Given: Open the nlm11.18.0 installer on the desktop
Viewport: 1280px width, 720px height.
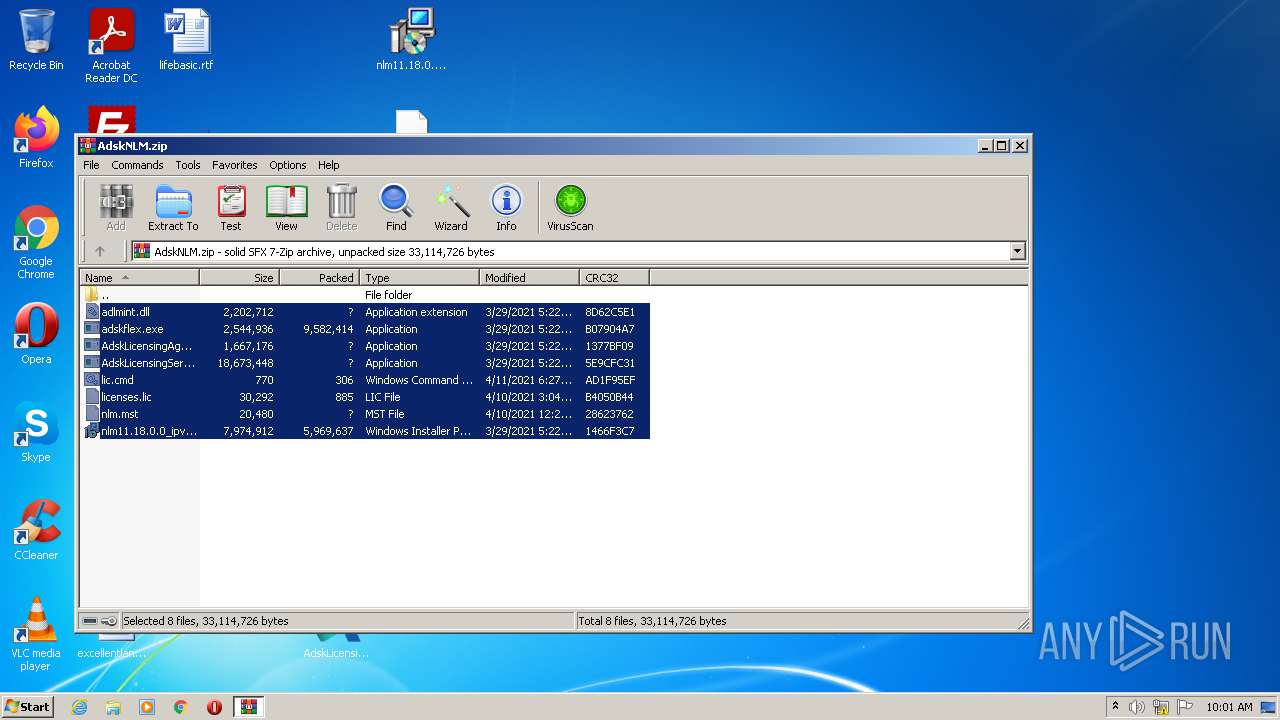Looking at the screenshot, I should [411, 40].
